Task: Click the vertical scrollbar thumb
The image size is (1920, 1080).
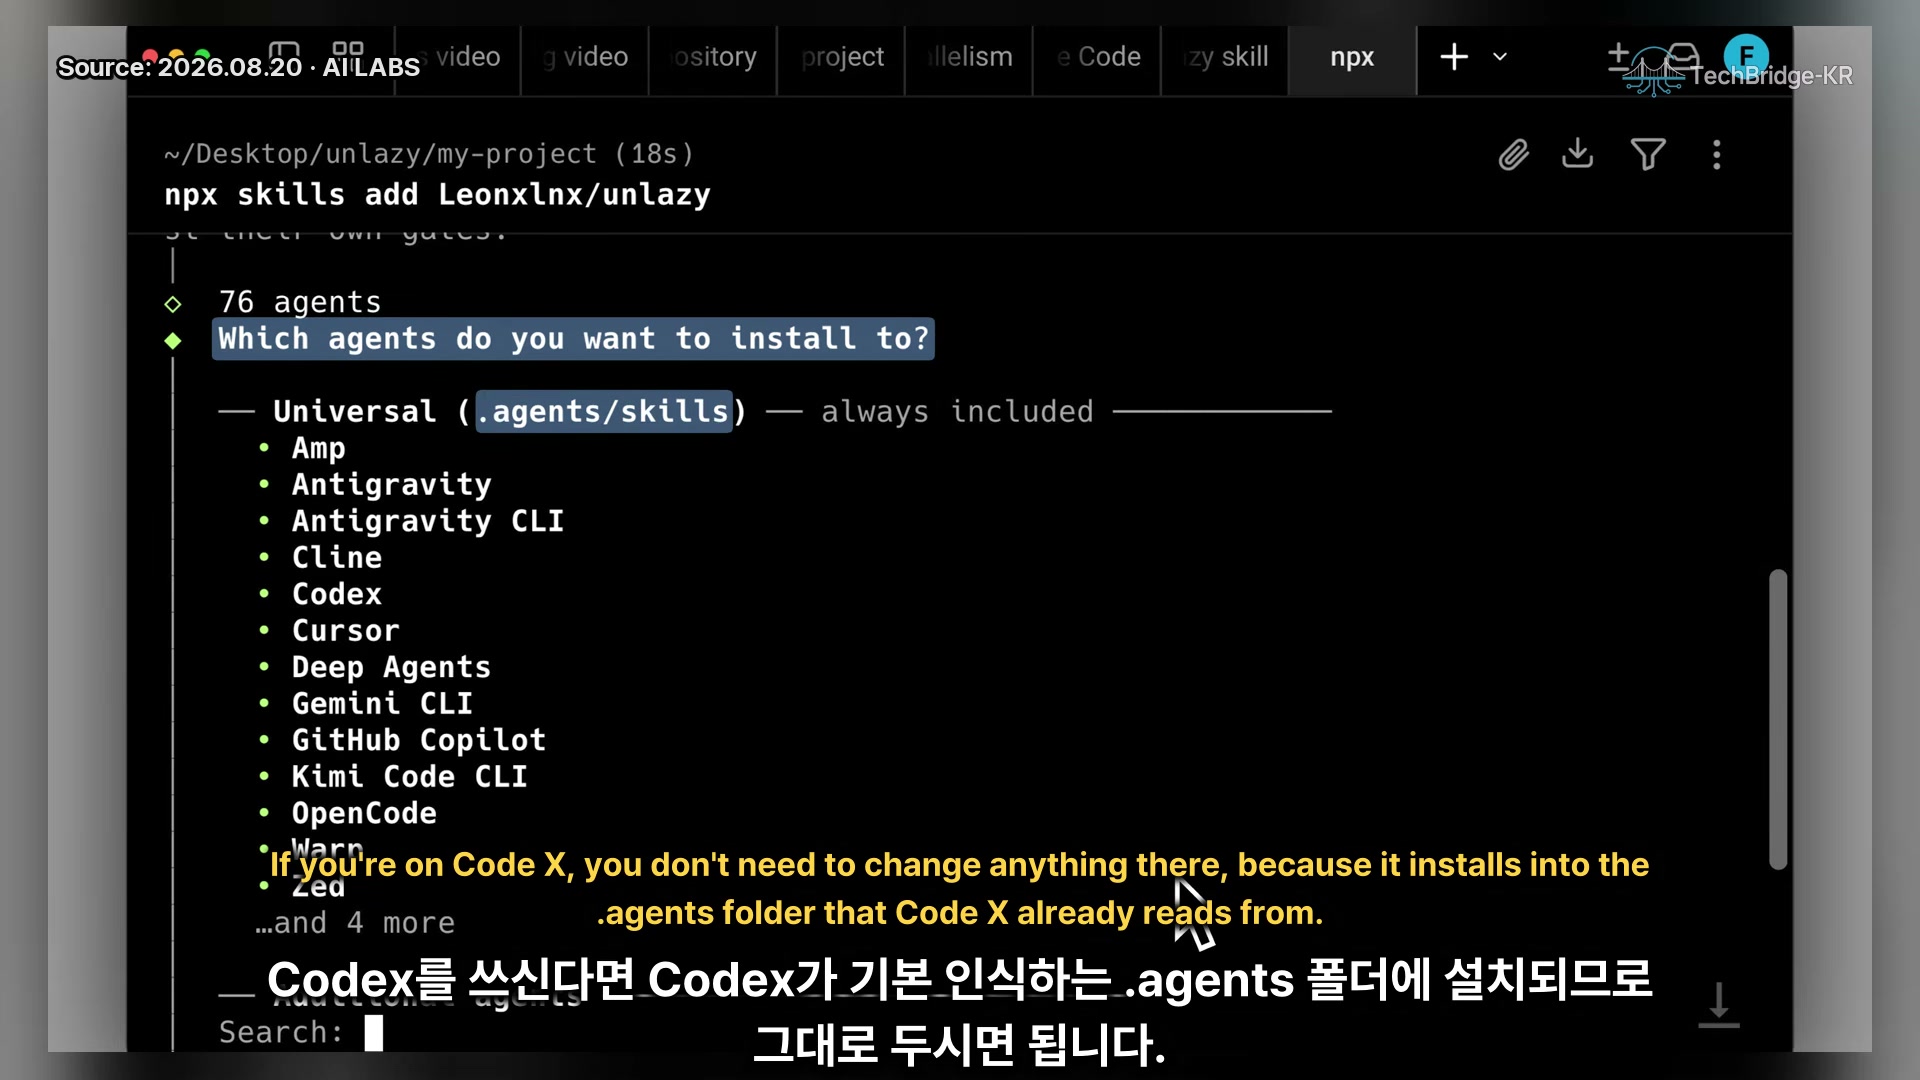Action: click(1777, 719)
